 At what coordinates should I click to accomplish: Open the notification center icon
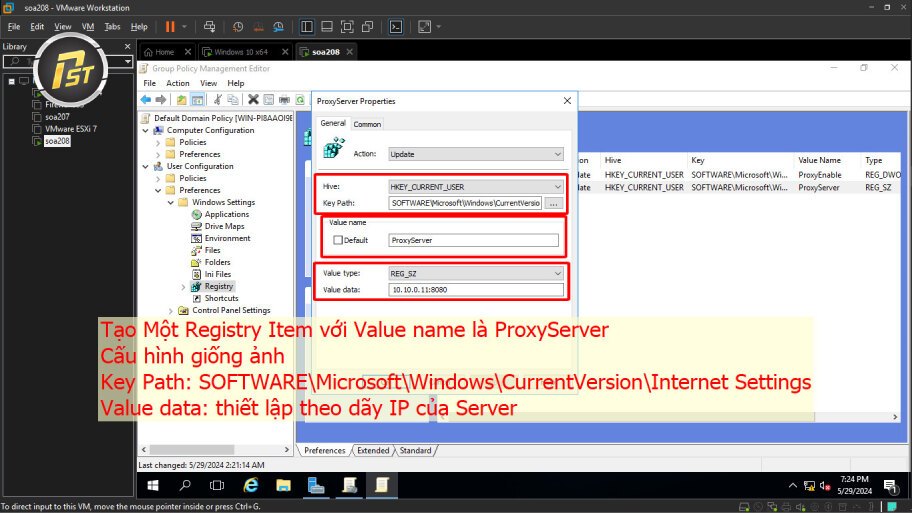(x=890, y=486)
